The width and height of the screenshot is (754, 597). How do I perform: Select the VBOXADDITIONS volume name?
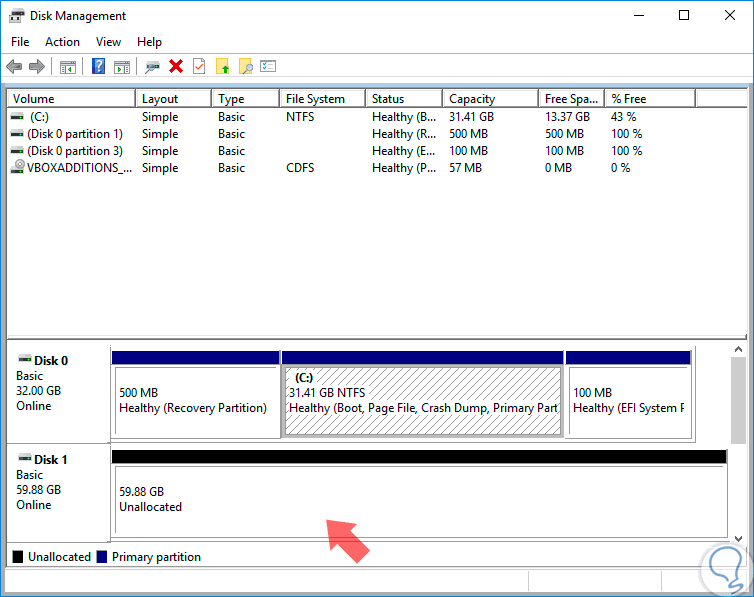coord(79,168)
